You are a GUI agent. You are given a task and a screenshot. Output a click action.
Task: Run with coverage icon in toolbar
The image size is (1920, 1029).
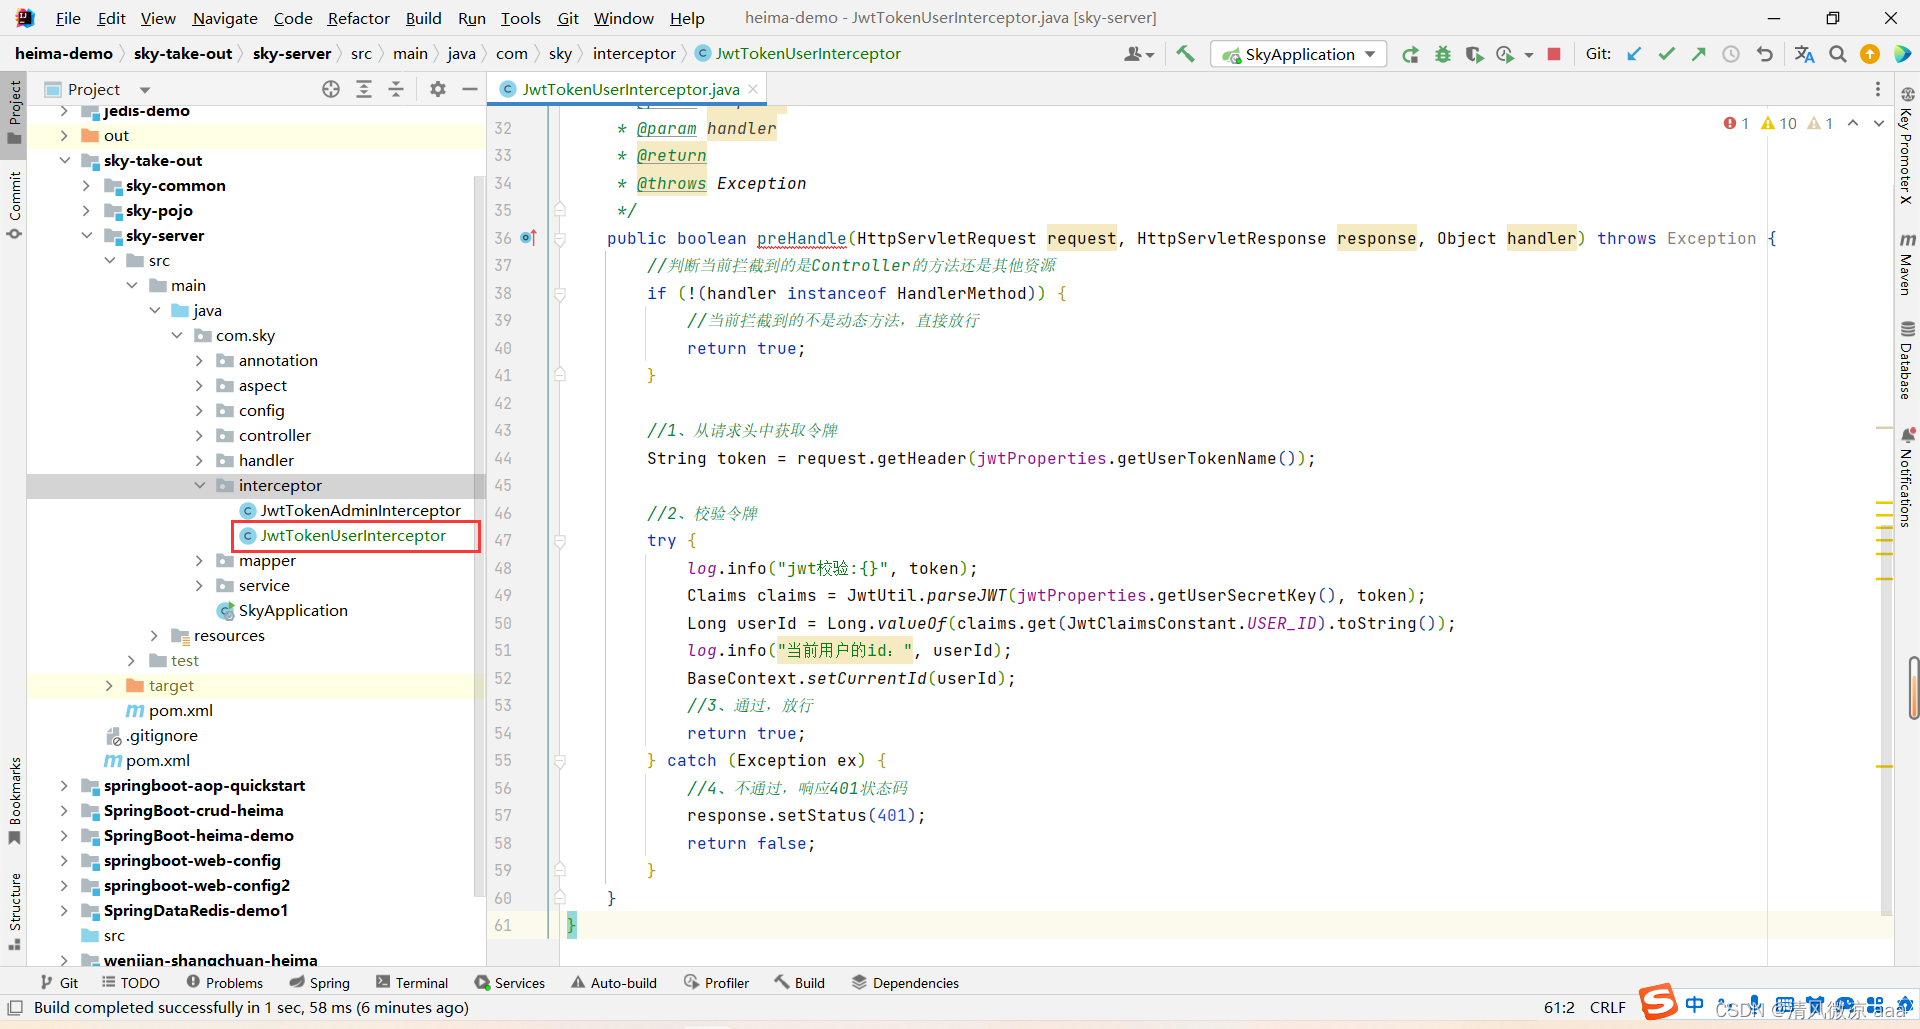coord(1474,54)
